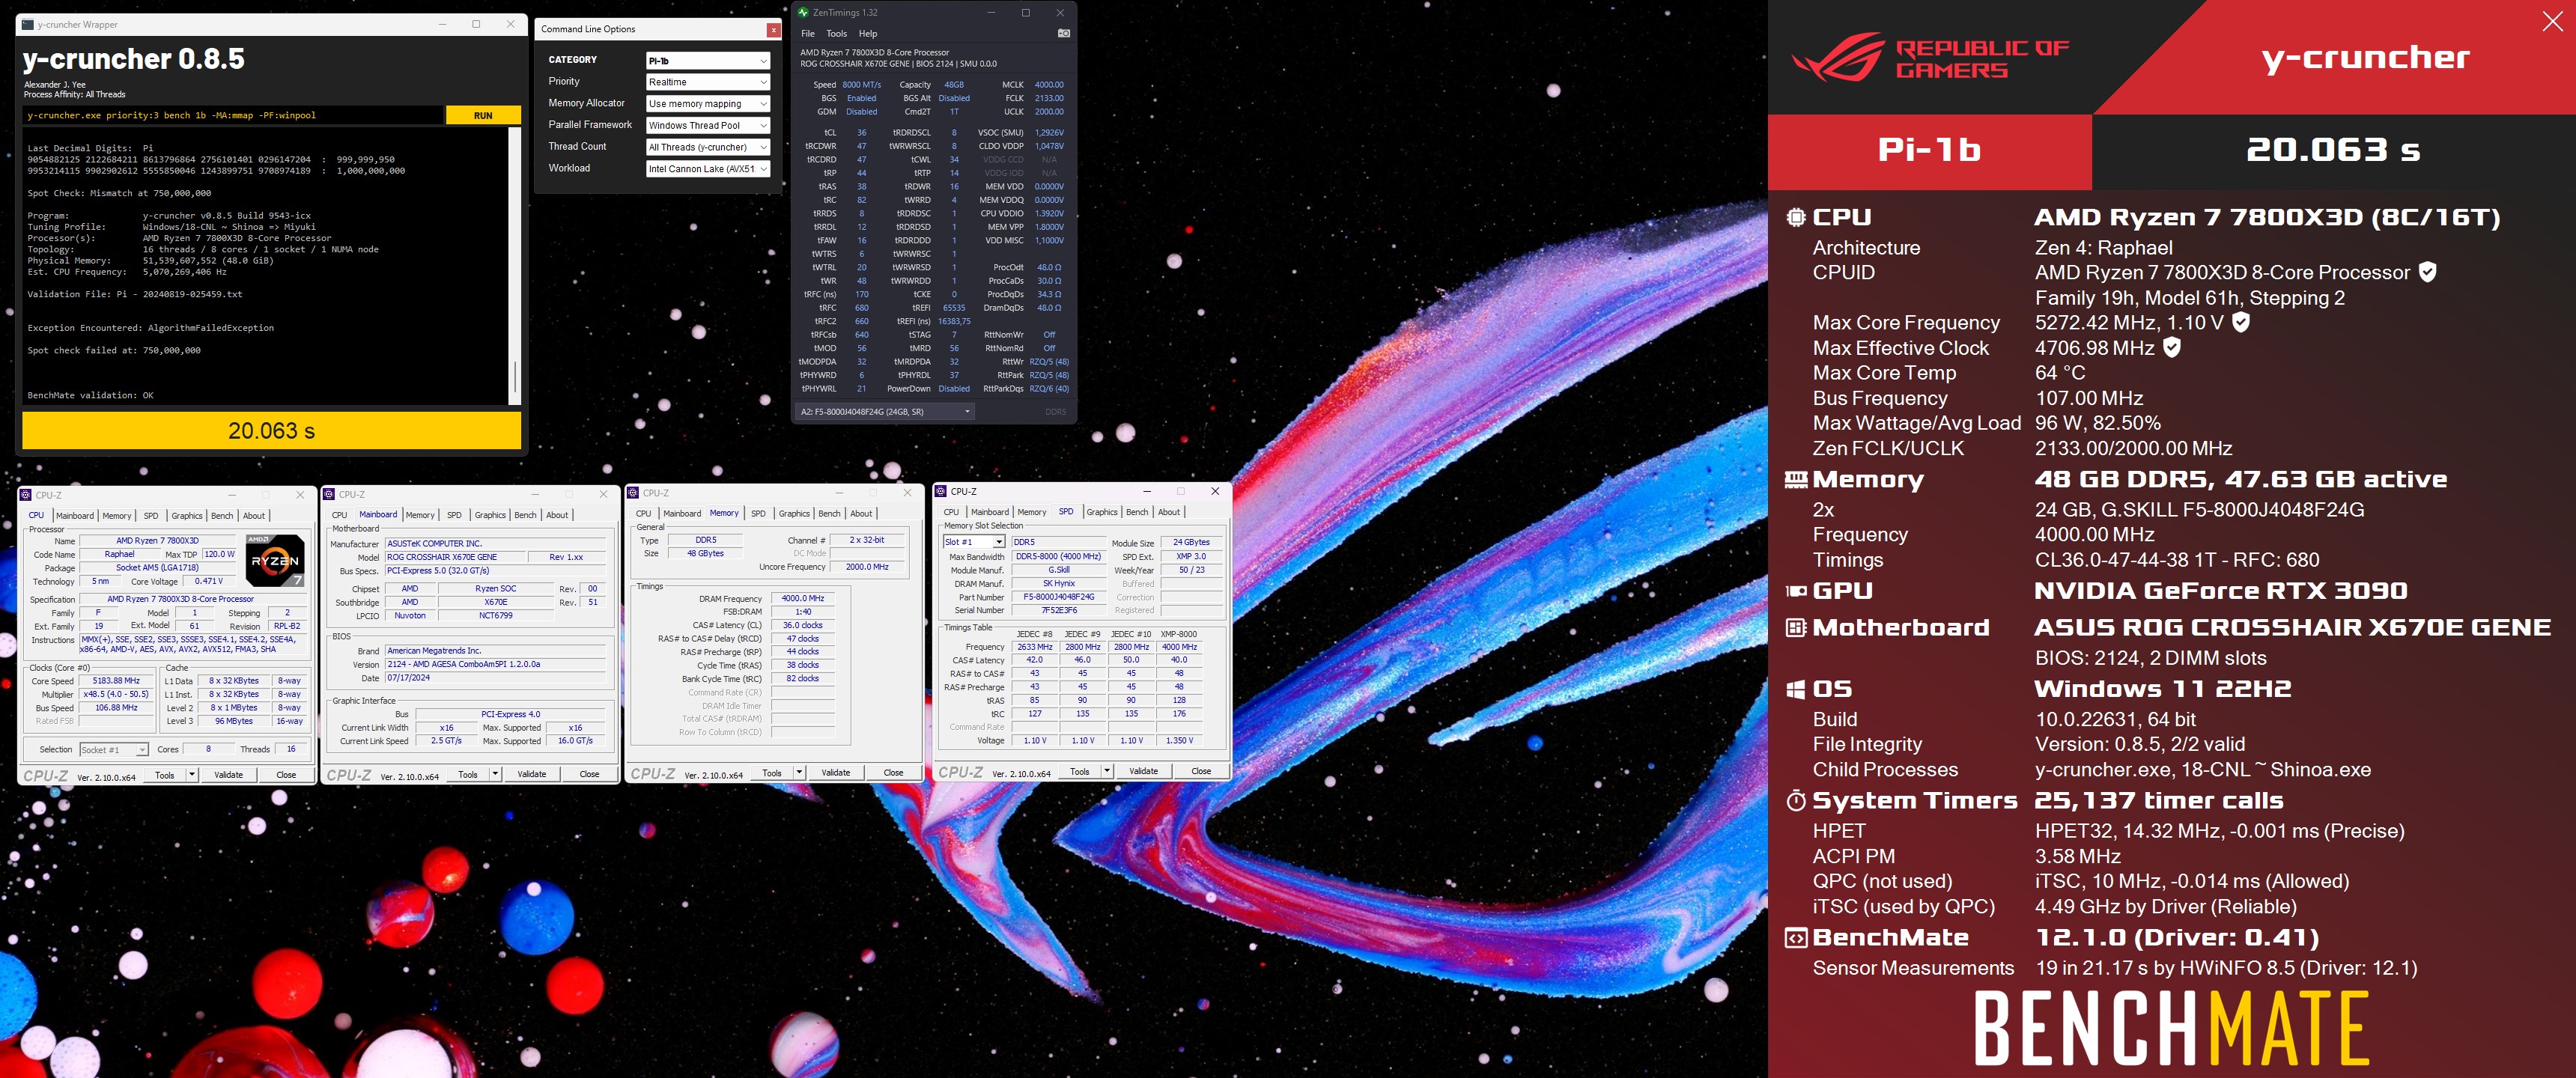2576x1078 pixels.
Task: Click the Part Number F5-8000J4048F24G field
Action: click(1059, 598)
